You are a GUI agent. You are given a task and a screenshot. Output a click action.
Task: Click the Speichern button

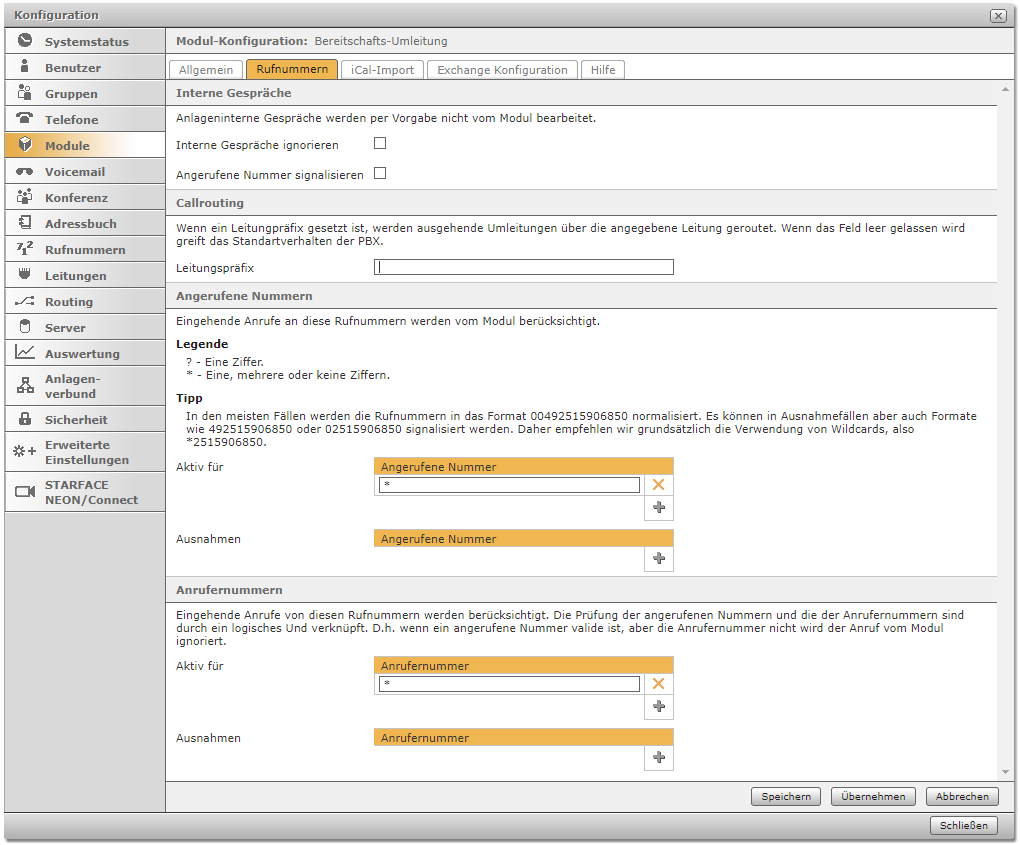tap(785, 797)
